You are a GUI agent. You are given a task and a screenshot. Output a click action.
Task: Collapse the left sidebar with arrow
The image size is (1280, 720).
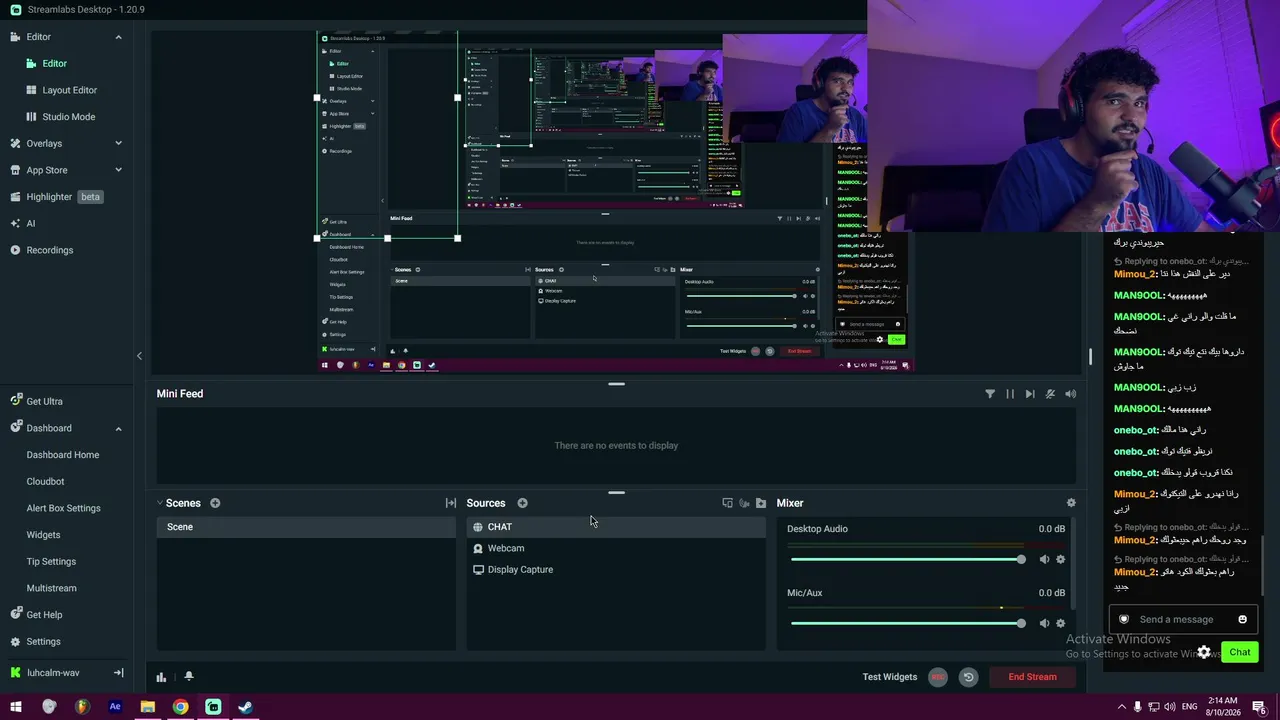(x=139, y=356)
